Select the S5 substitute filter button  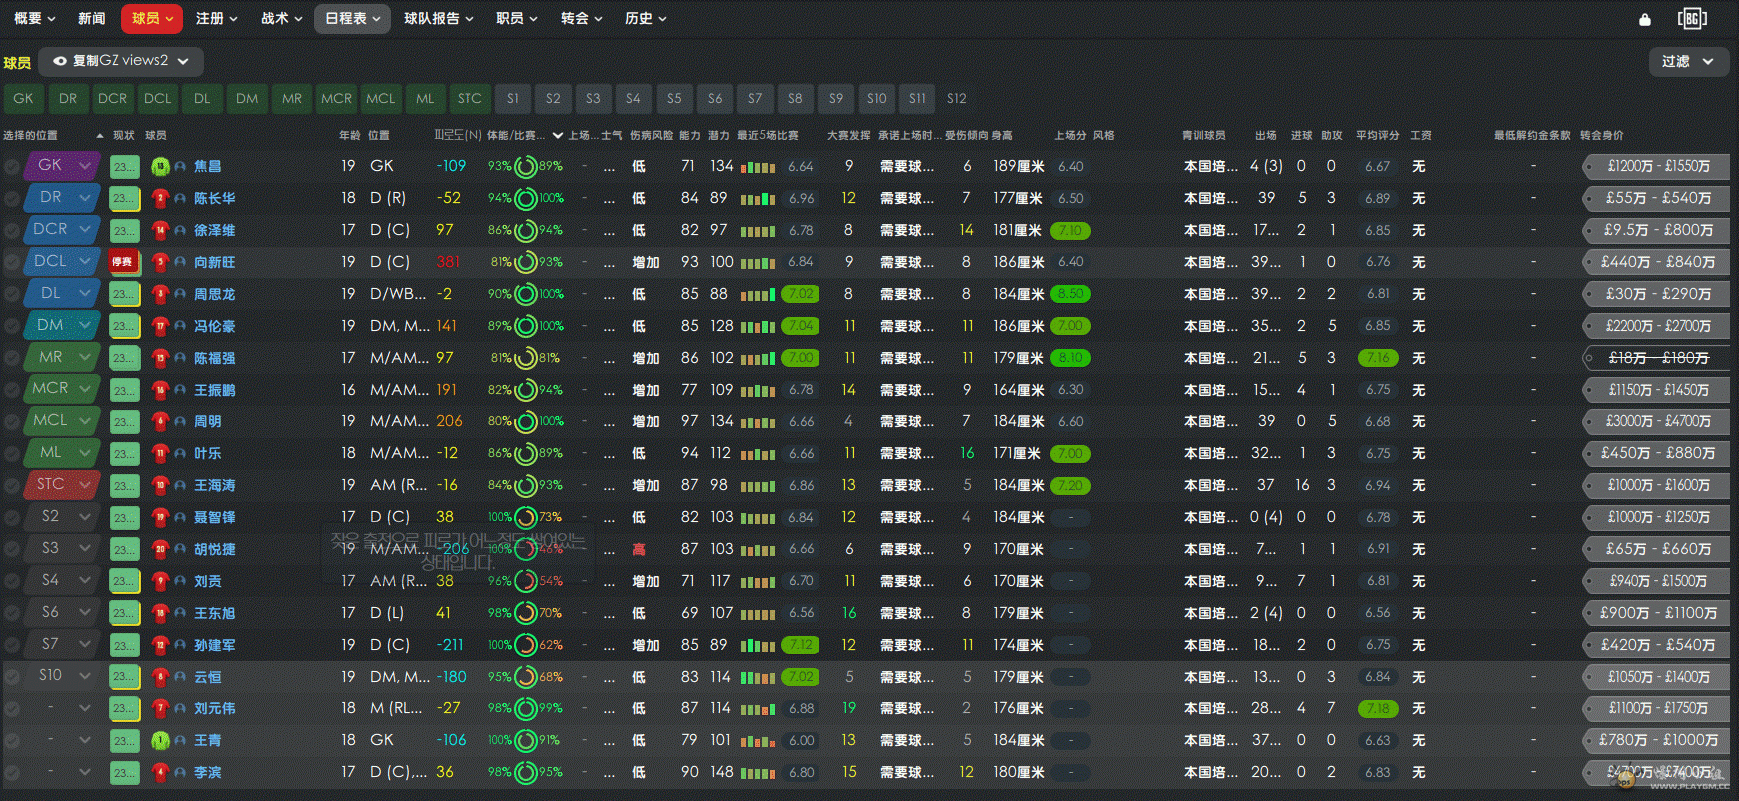click(674, 99)
